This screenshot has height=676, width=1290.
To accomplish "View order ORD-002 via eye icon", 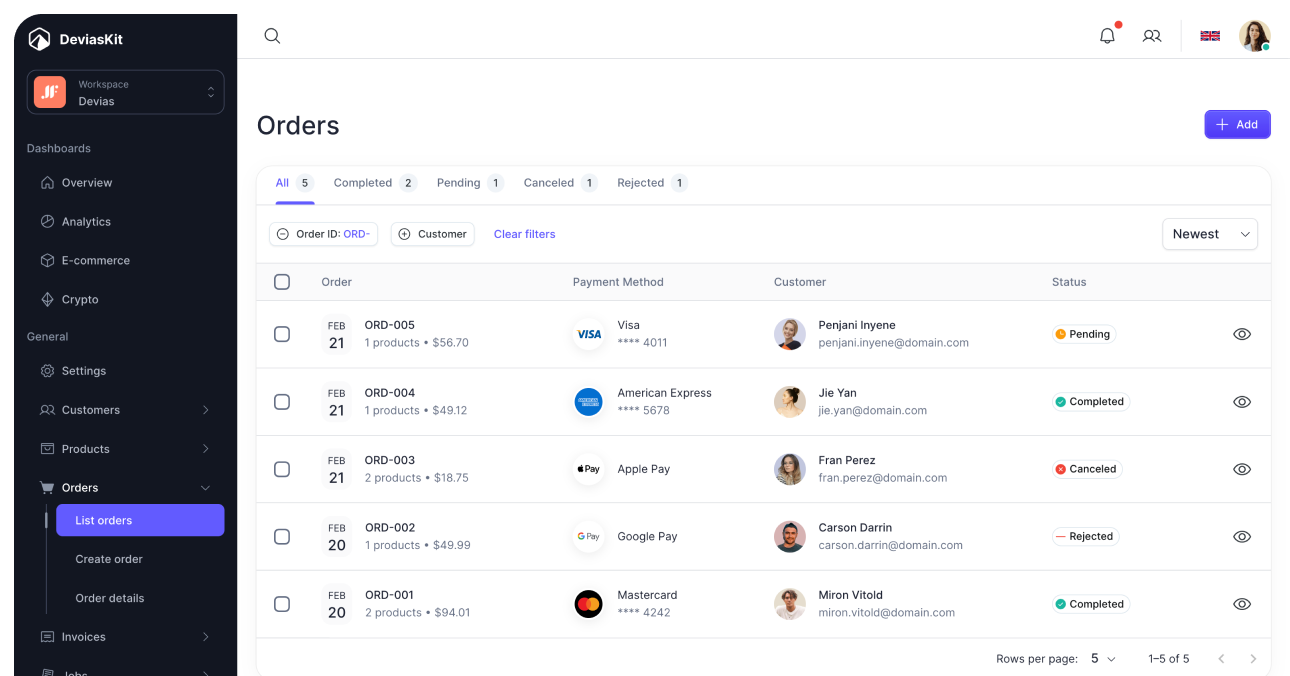I will click(1242, 537).
